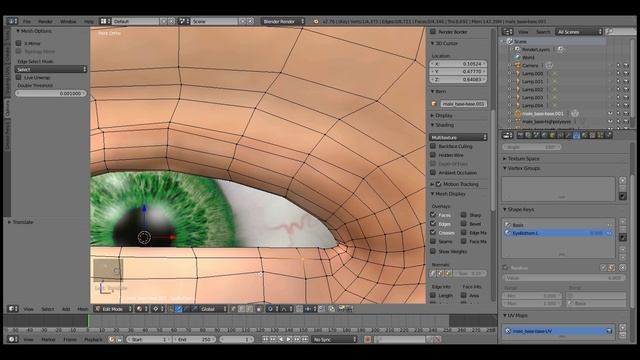The image size is (640, 360).
Task: Open the Help menu
Action: coord(88,21)
